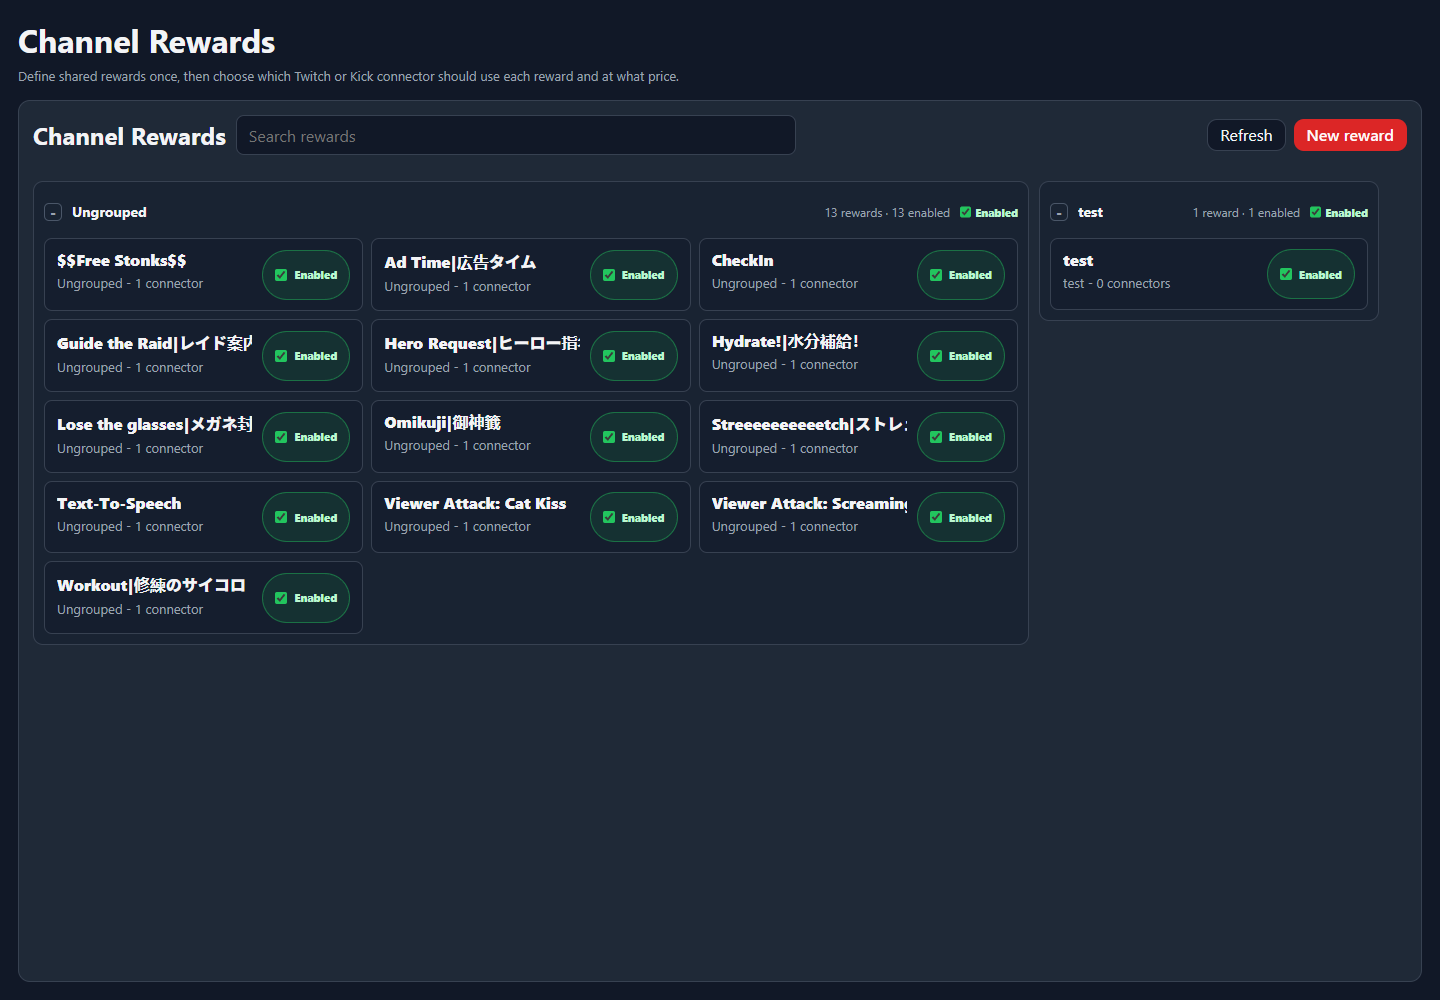Toggle Enabled on Workout reward
Screen dimensions: 1440x1000
click(x=306, y=598)
